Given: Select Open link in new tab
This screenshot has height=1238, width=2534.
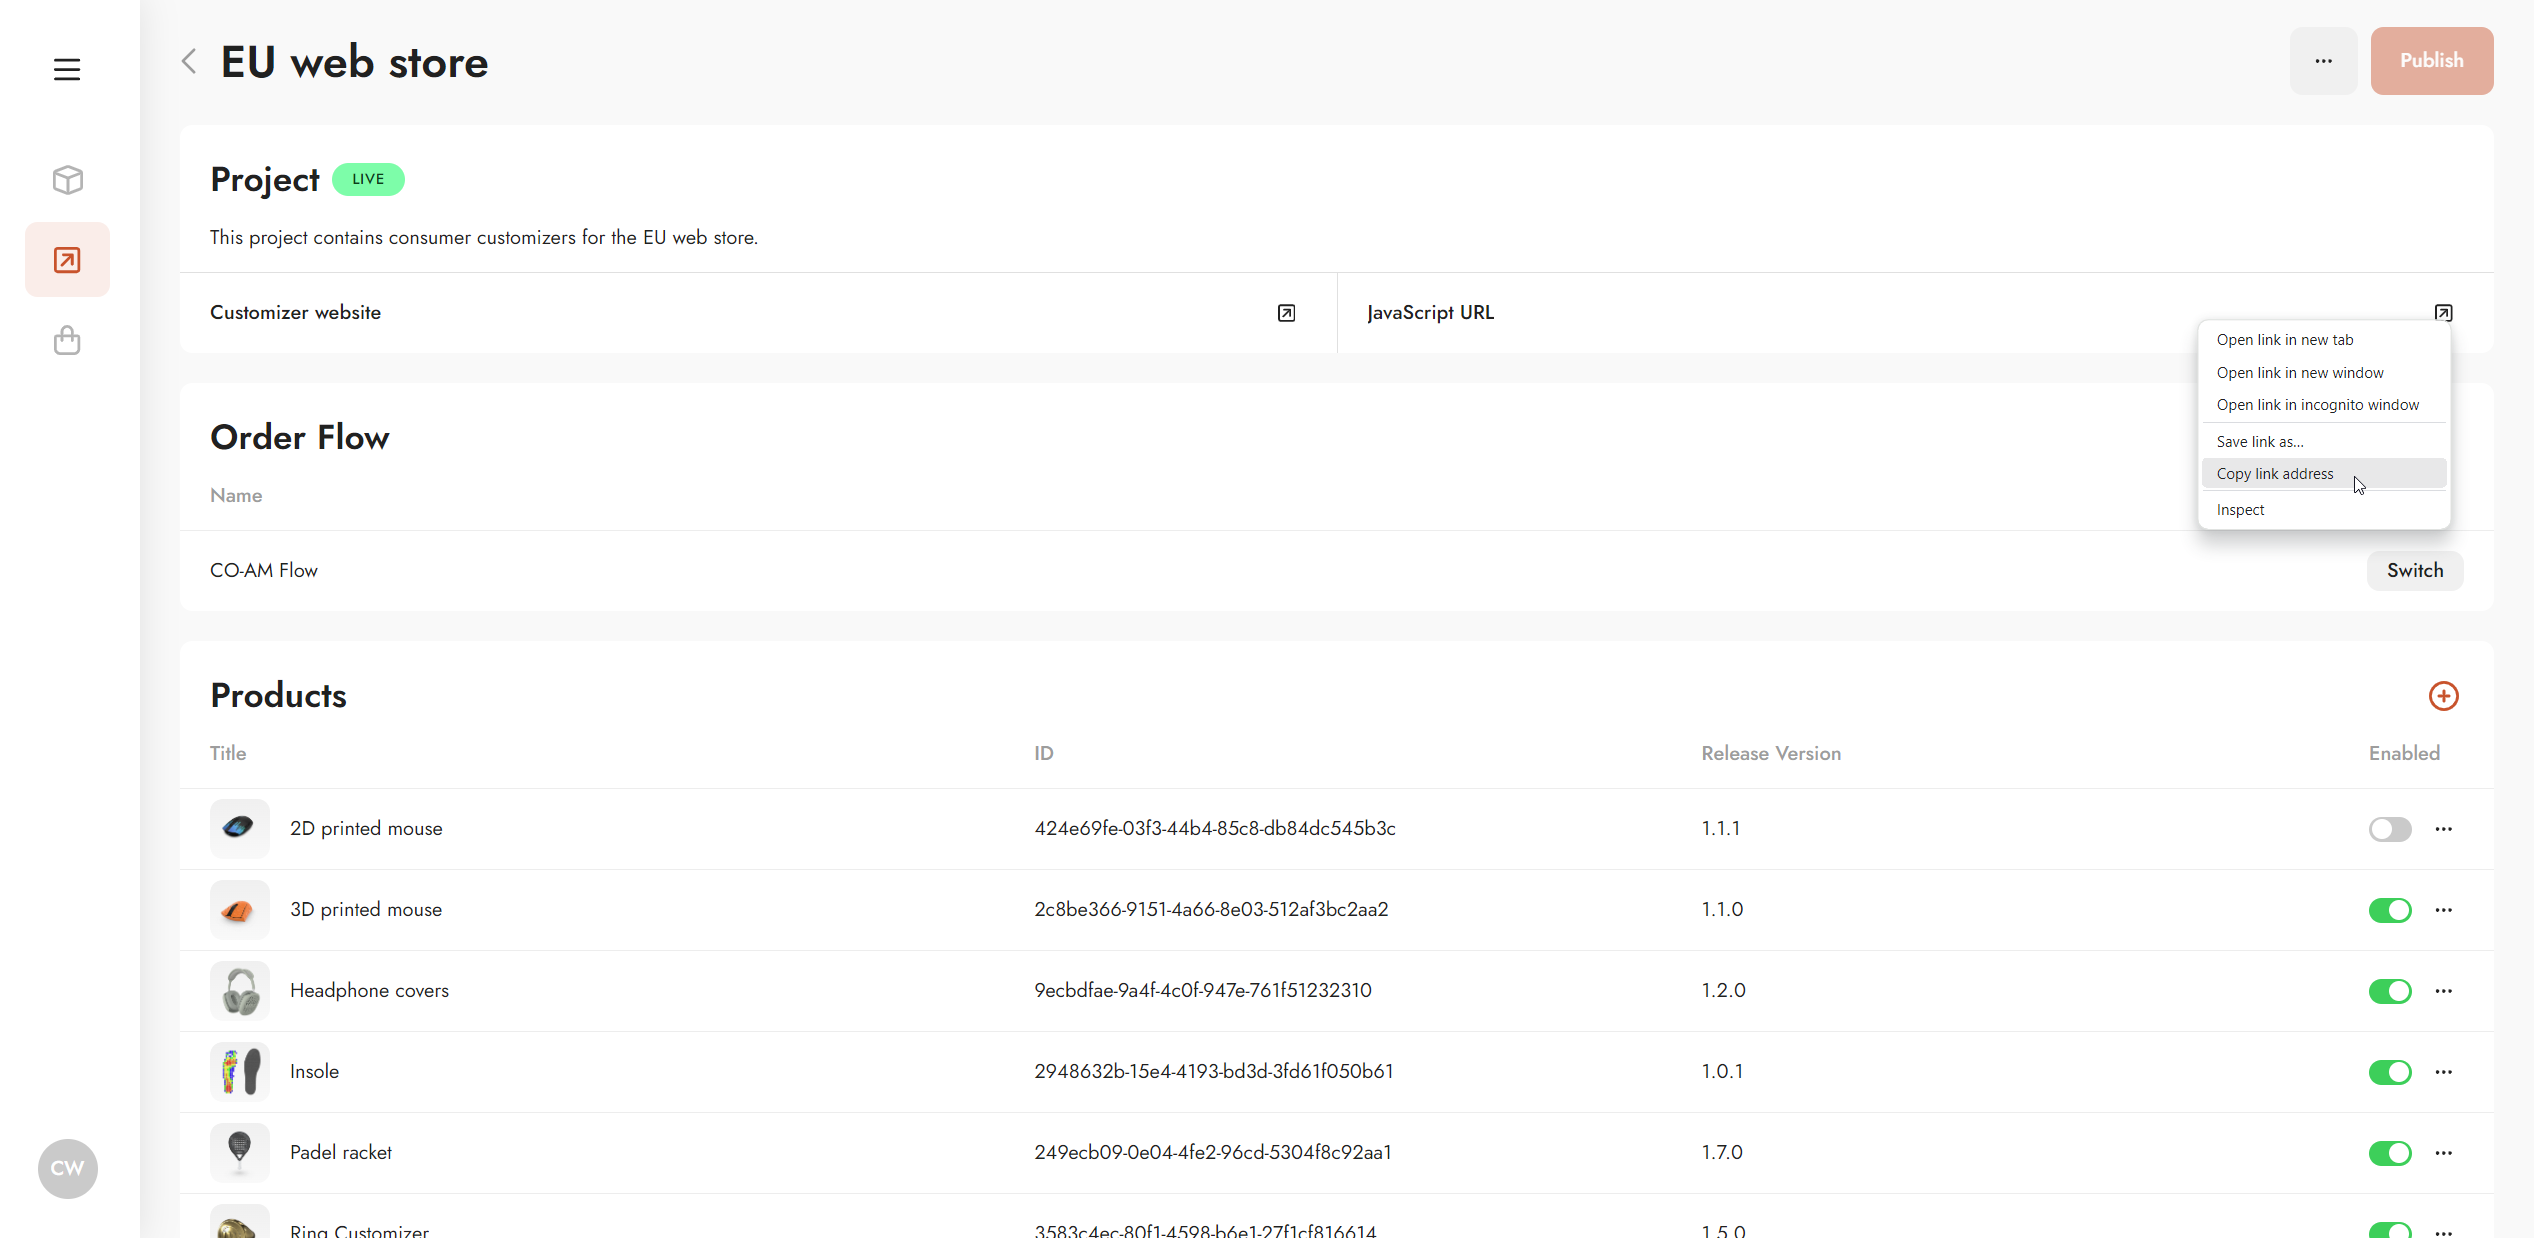Looking at the screenshot, I should point(2284,340).
